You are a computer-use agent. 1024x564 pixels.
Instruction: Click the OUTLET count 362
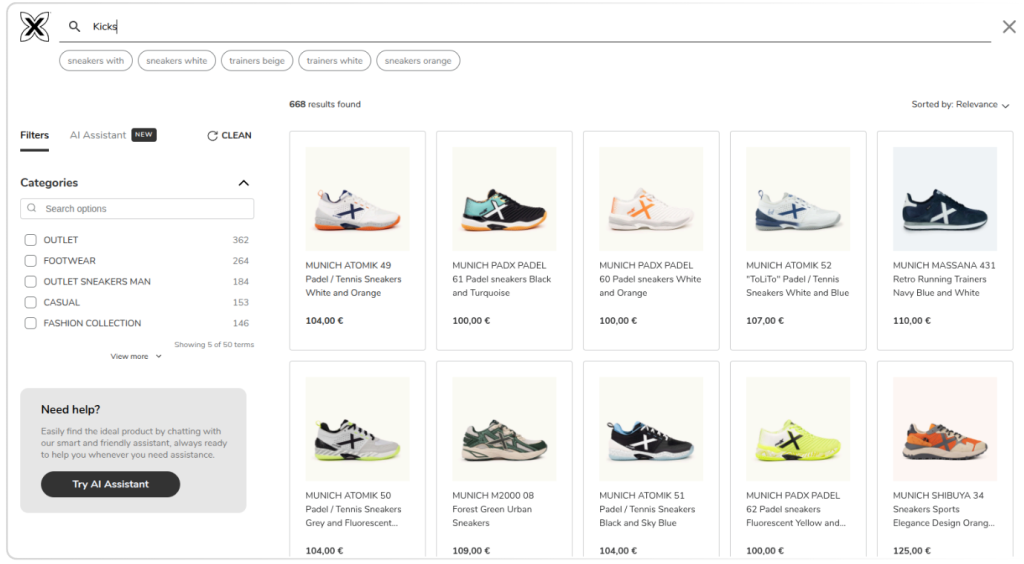(240, 240)
